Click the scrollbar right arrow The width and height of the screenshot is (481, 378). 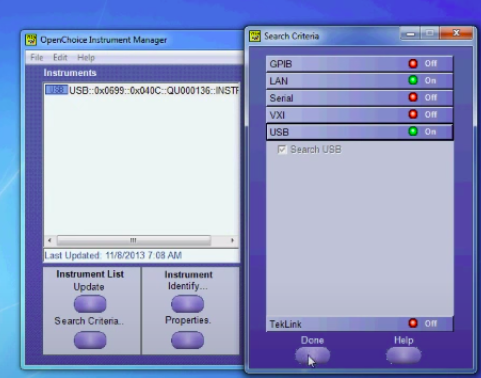pyautogui.click(x=232, y=240)
